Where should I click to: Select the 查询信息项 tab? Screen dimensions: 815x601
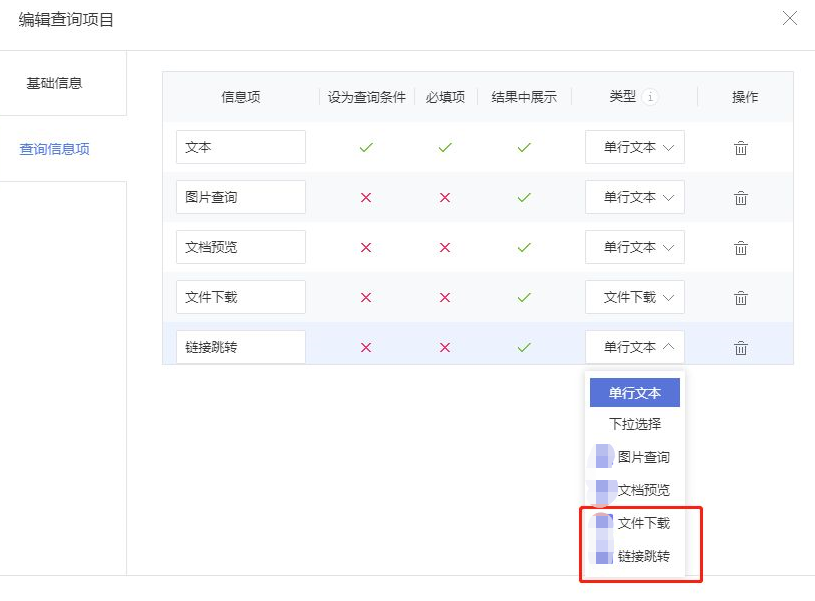pos(55,149)
